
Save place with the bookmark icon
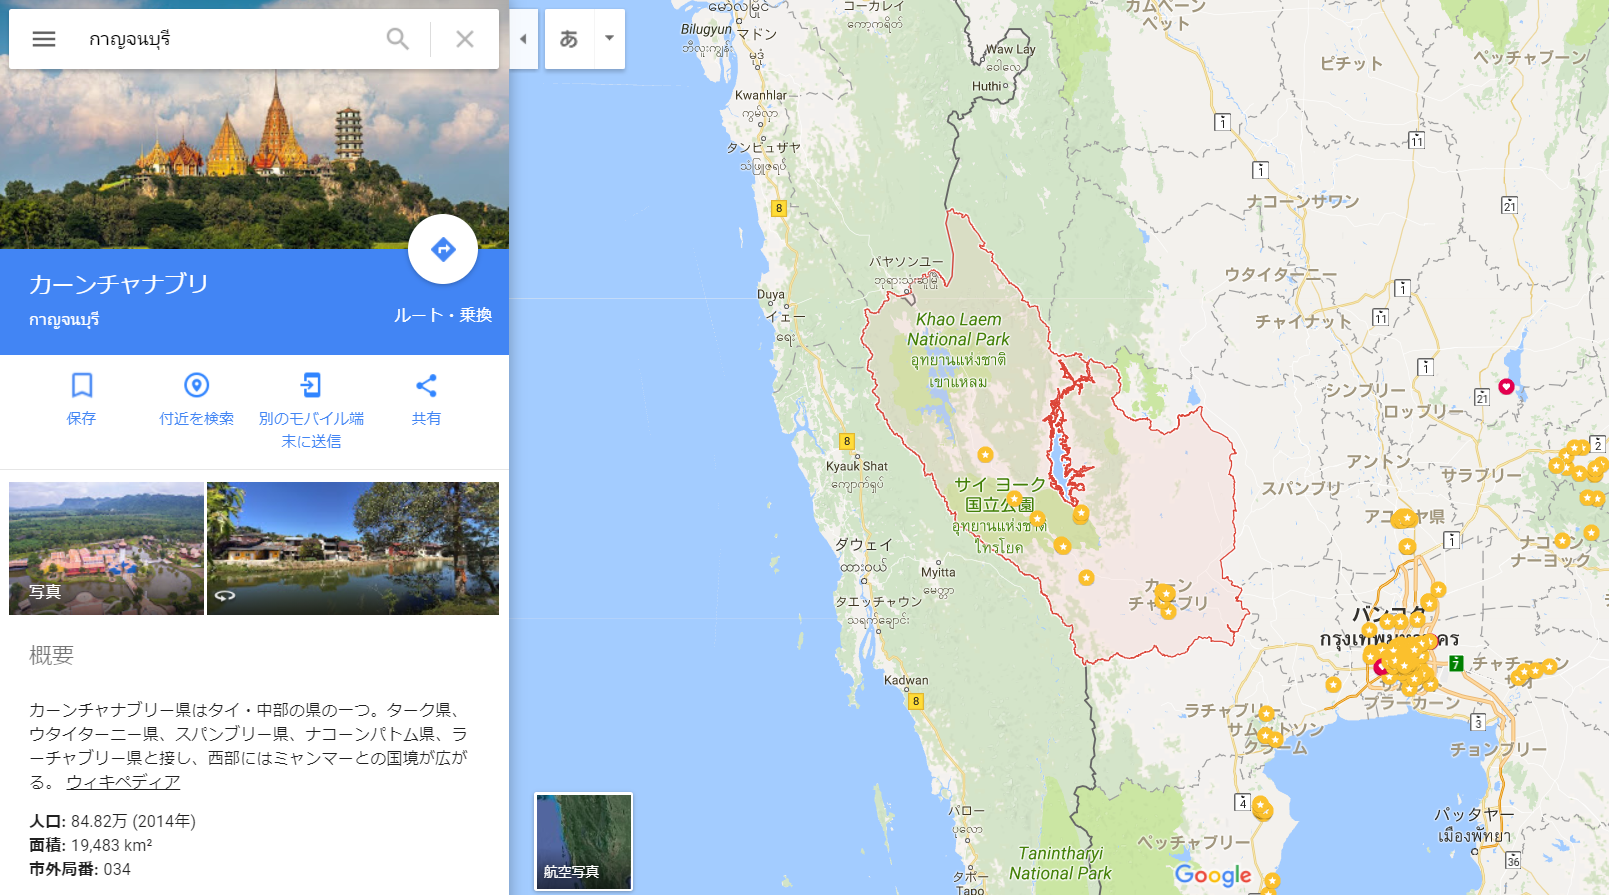[x=82, y=385]
